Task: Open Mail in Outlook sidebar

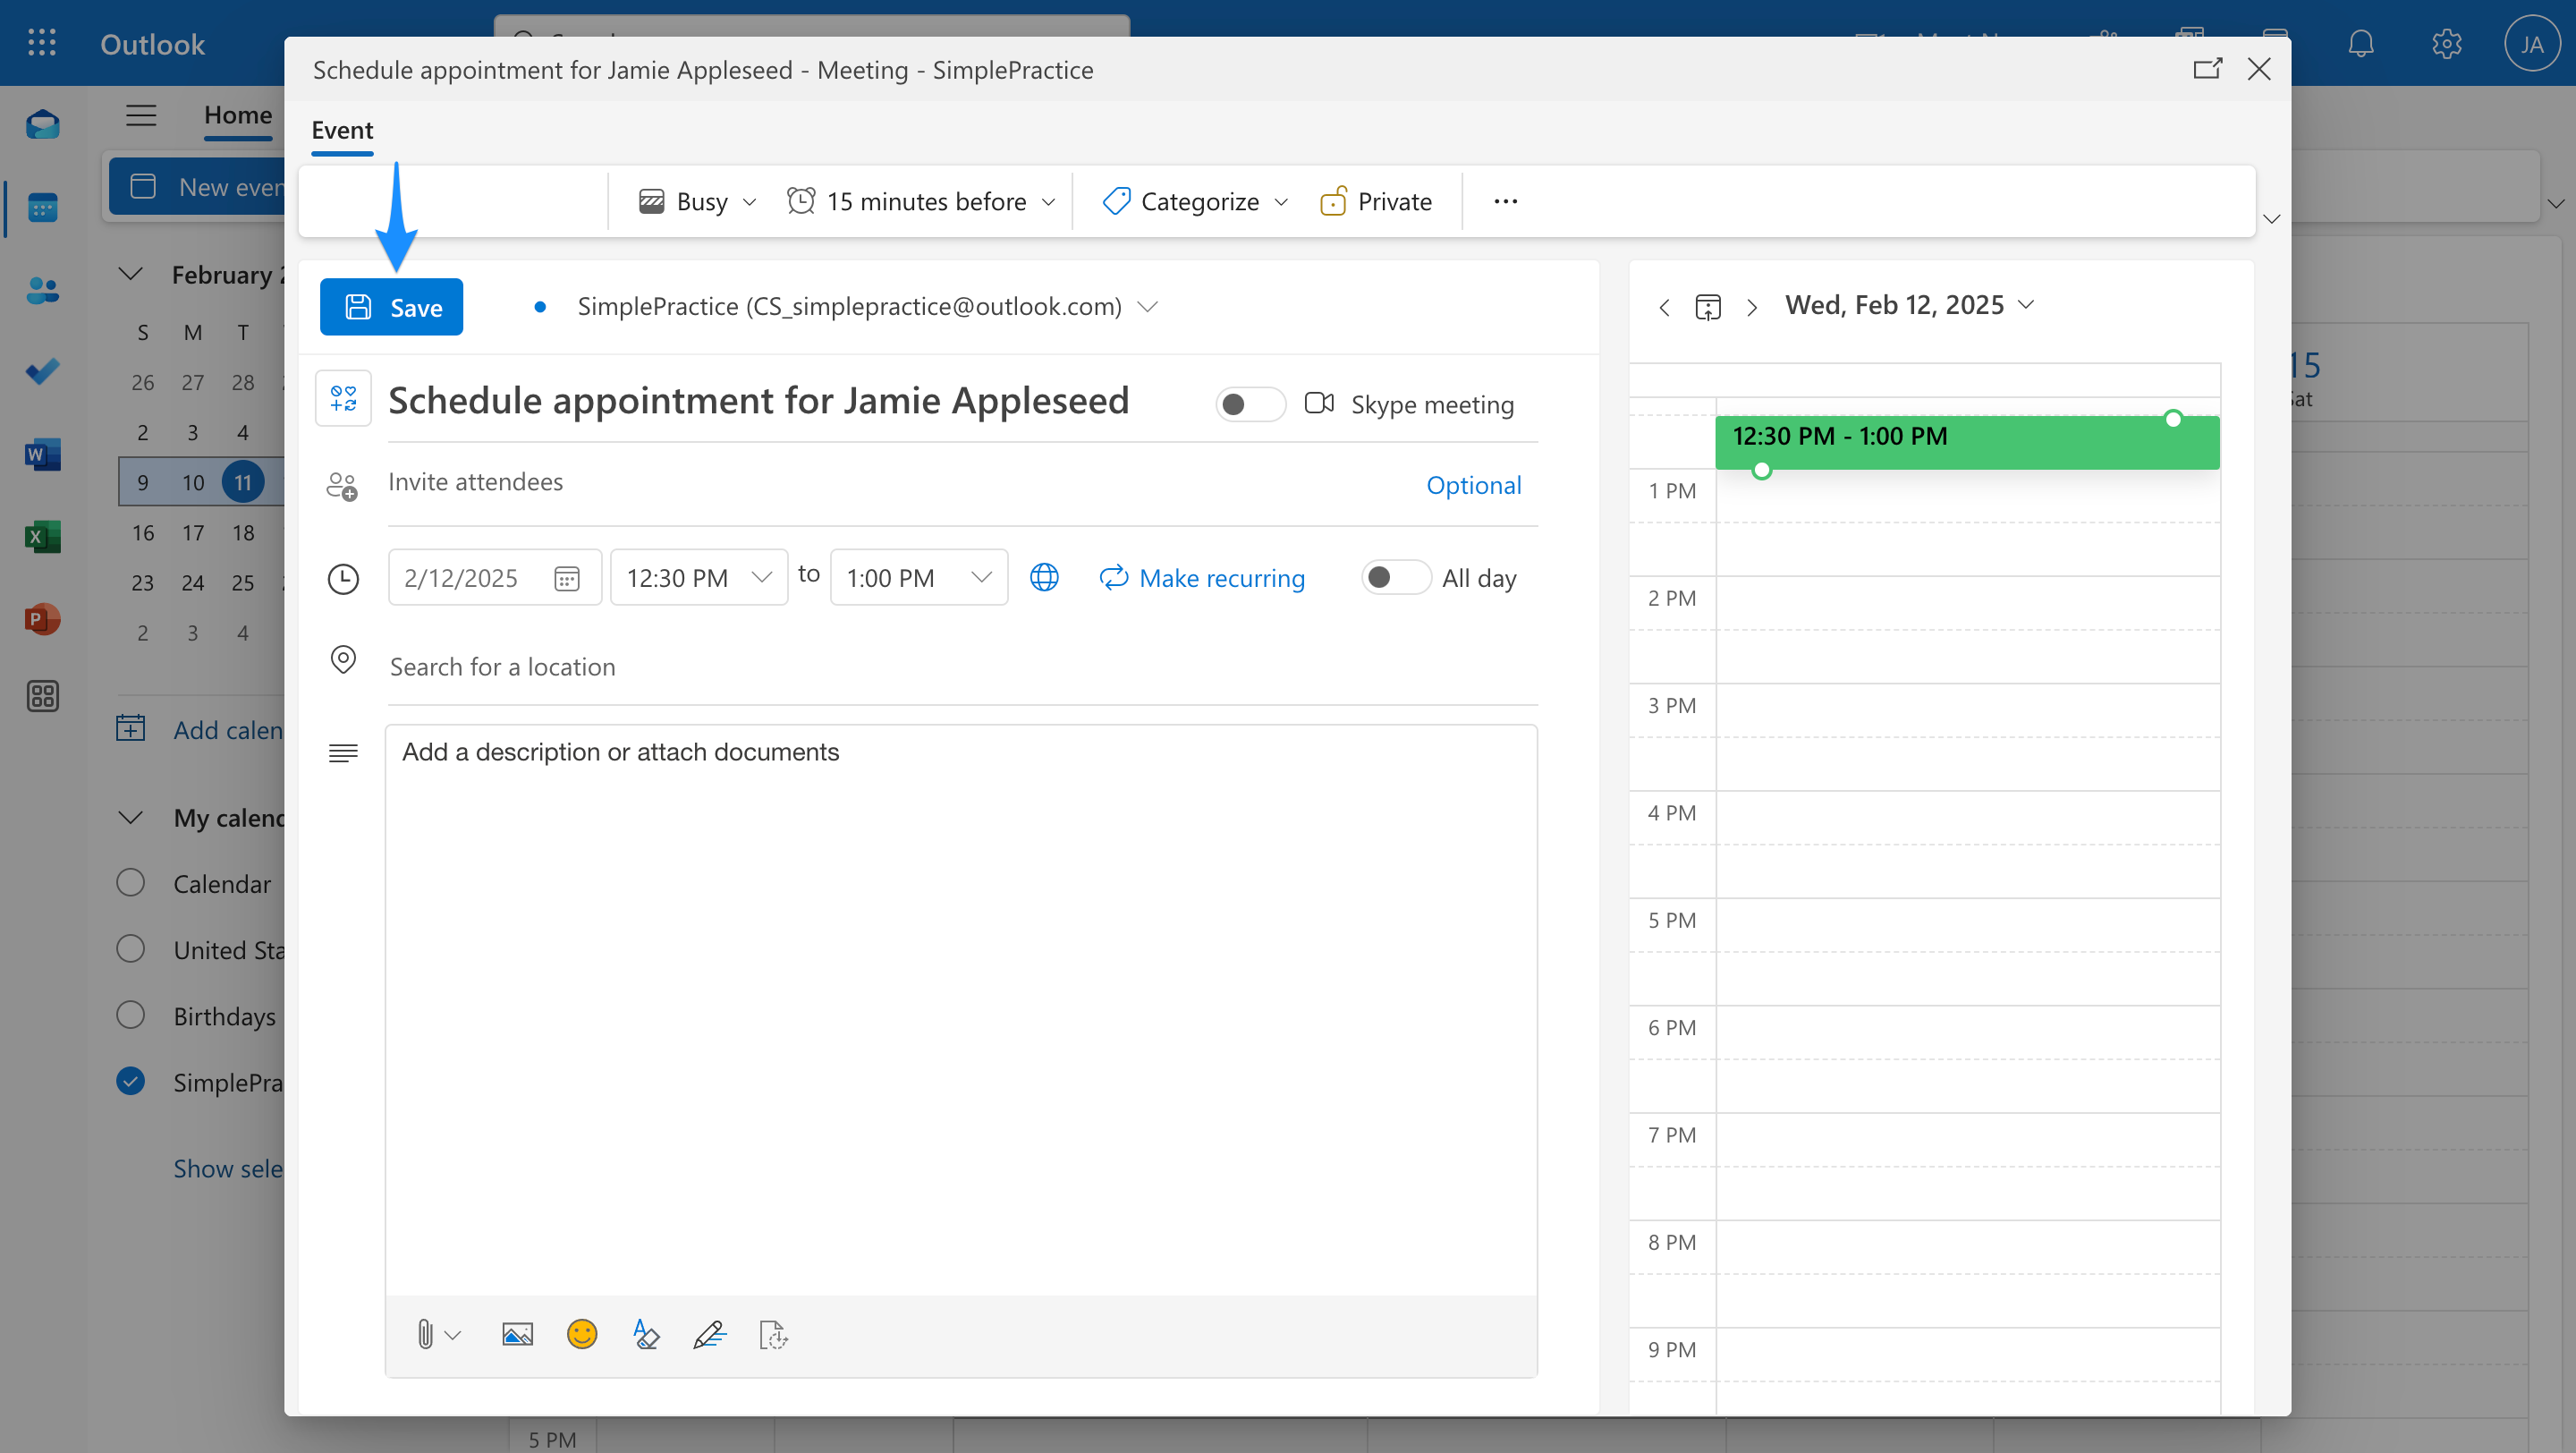Action: coord(42,125)
